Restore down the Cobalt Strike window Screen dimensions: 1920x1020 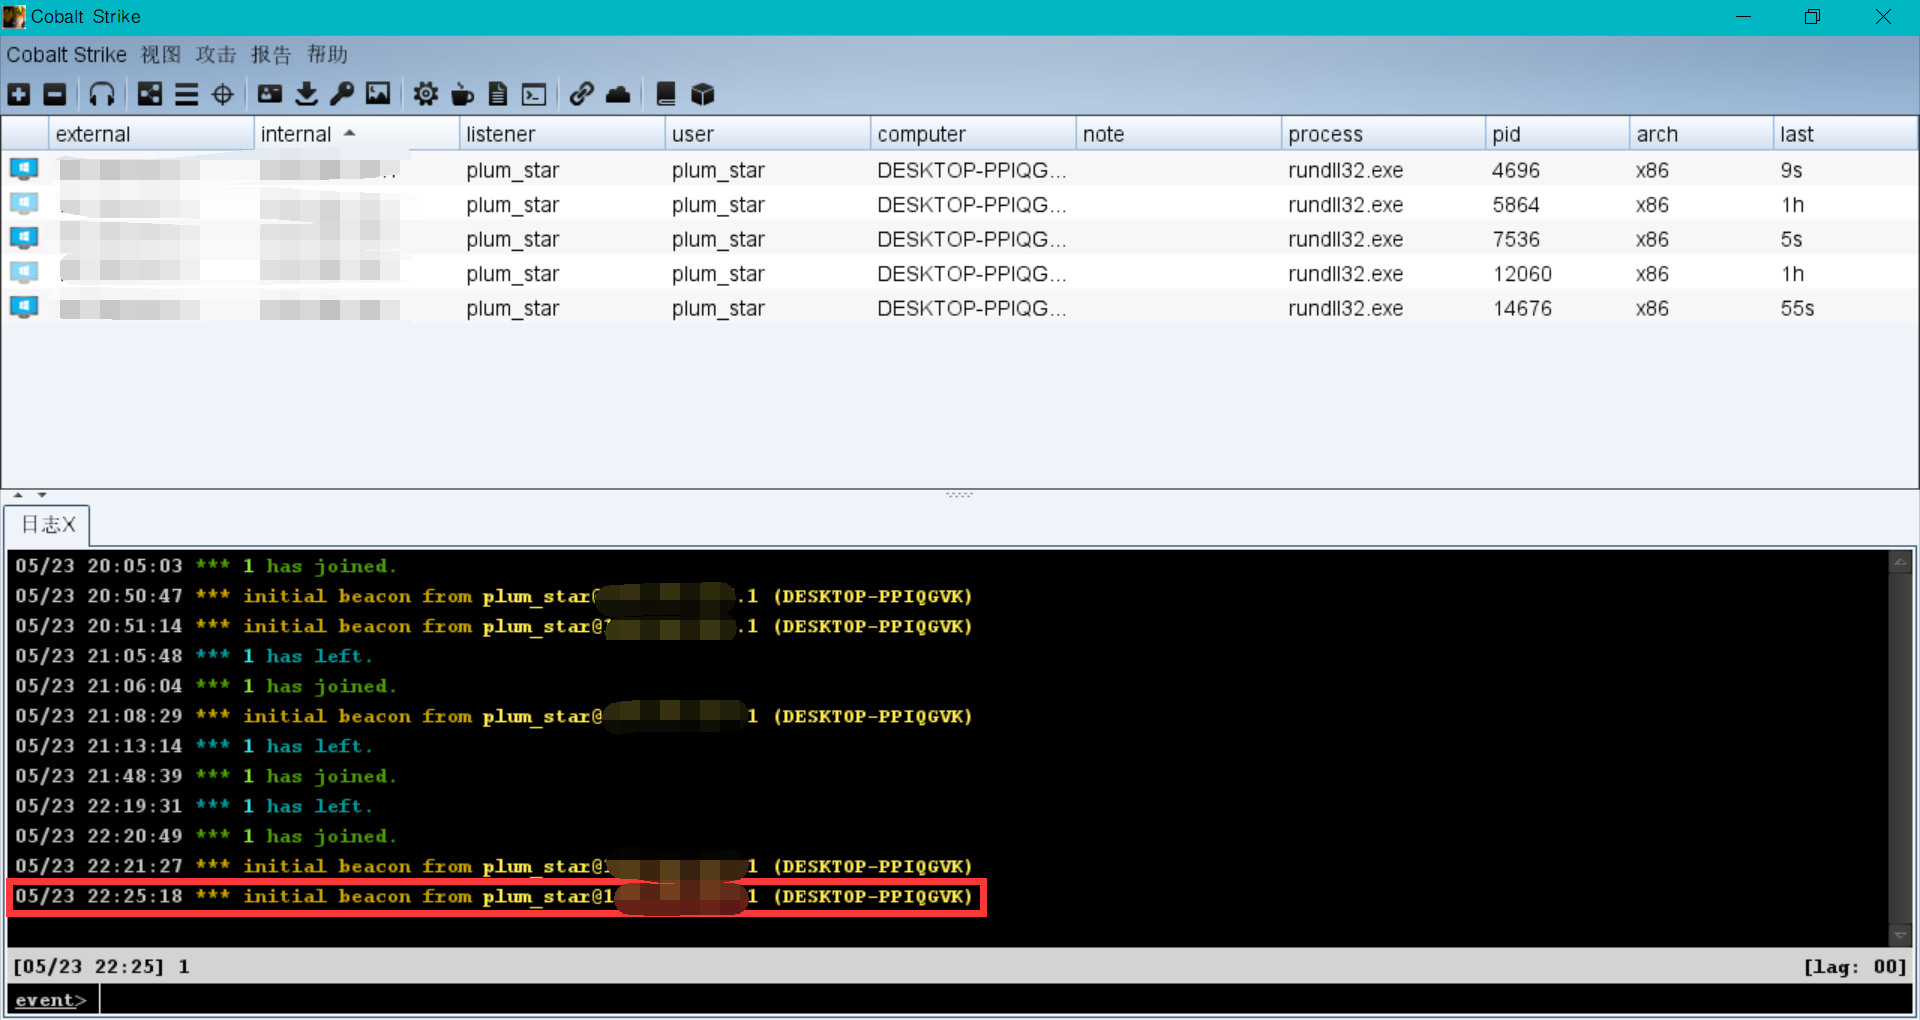1812,17
